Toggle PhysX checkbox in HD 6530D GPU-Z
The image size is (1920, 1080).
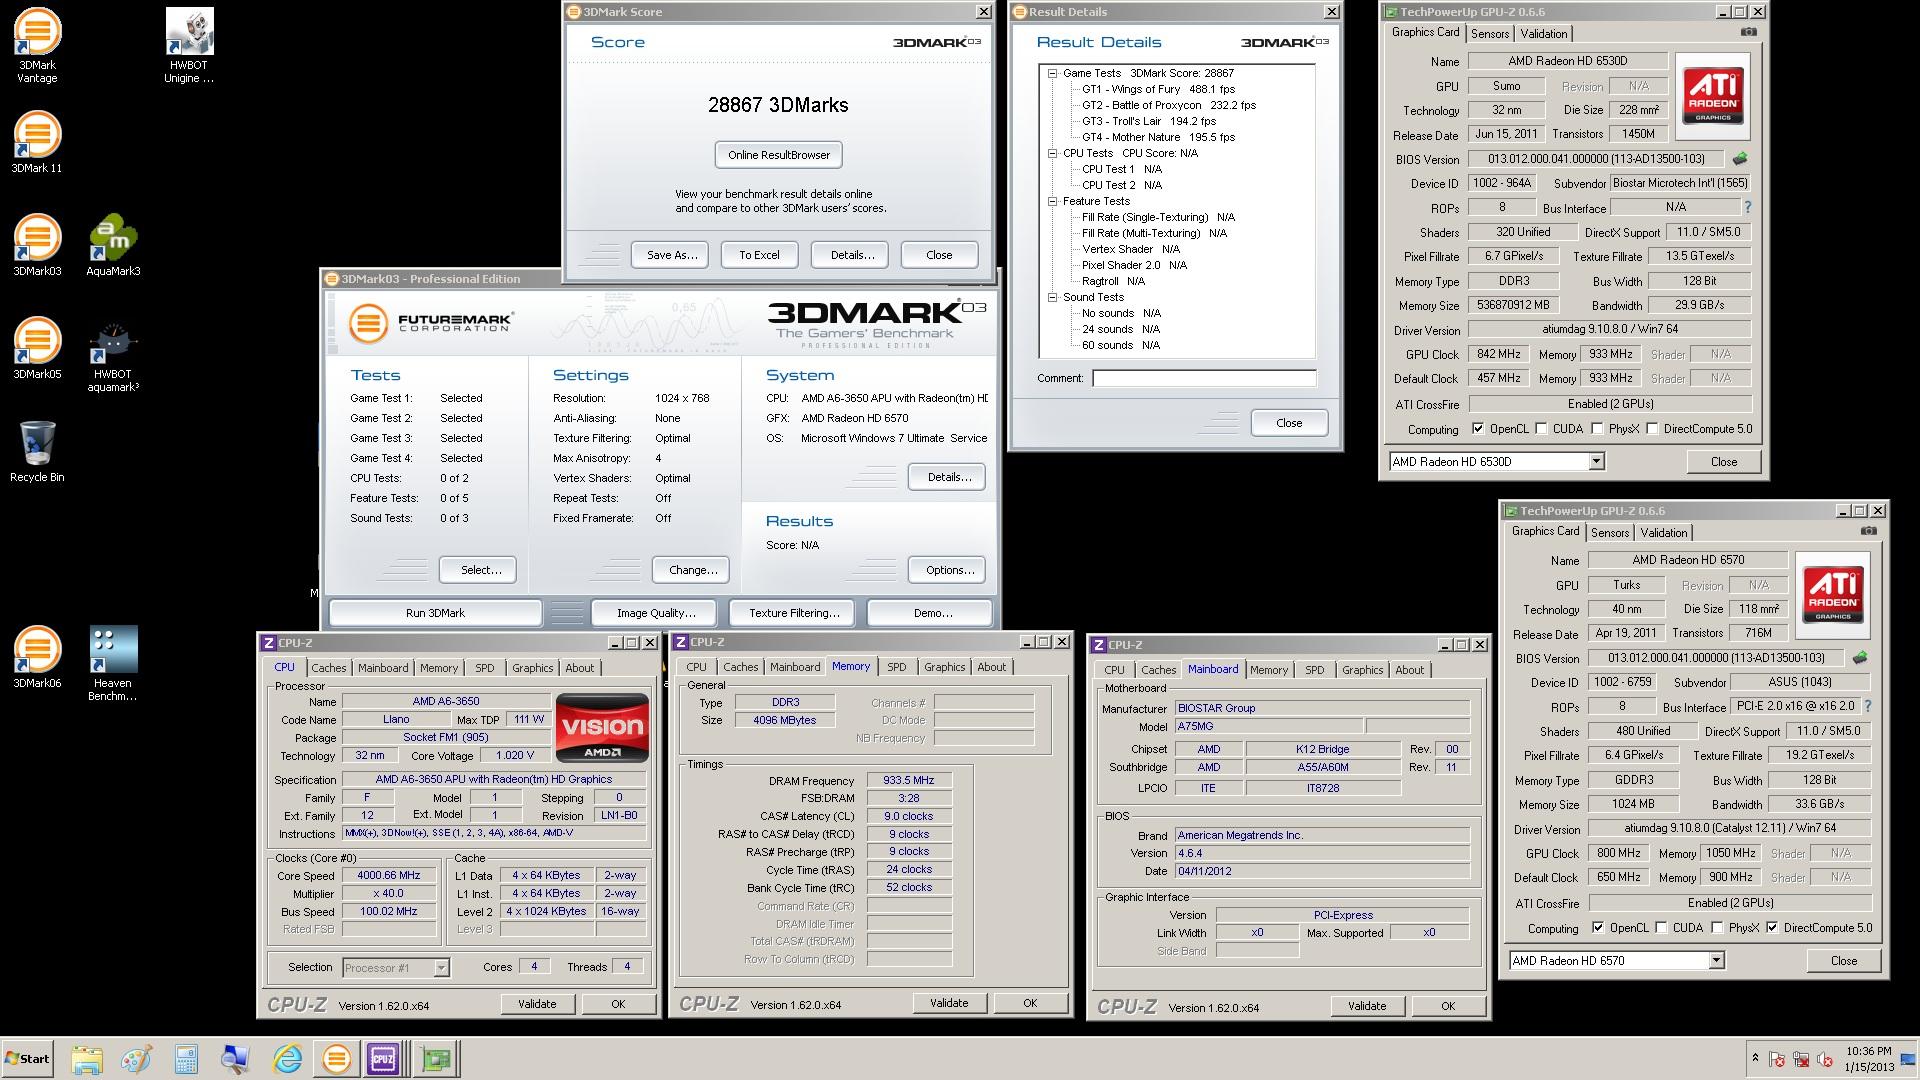click(1597, 429)
